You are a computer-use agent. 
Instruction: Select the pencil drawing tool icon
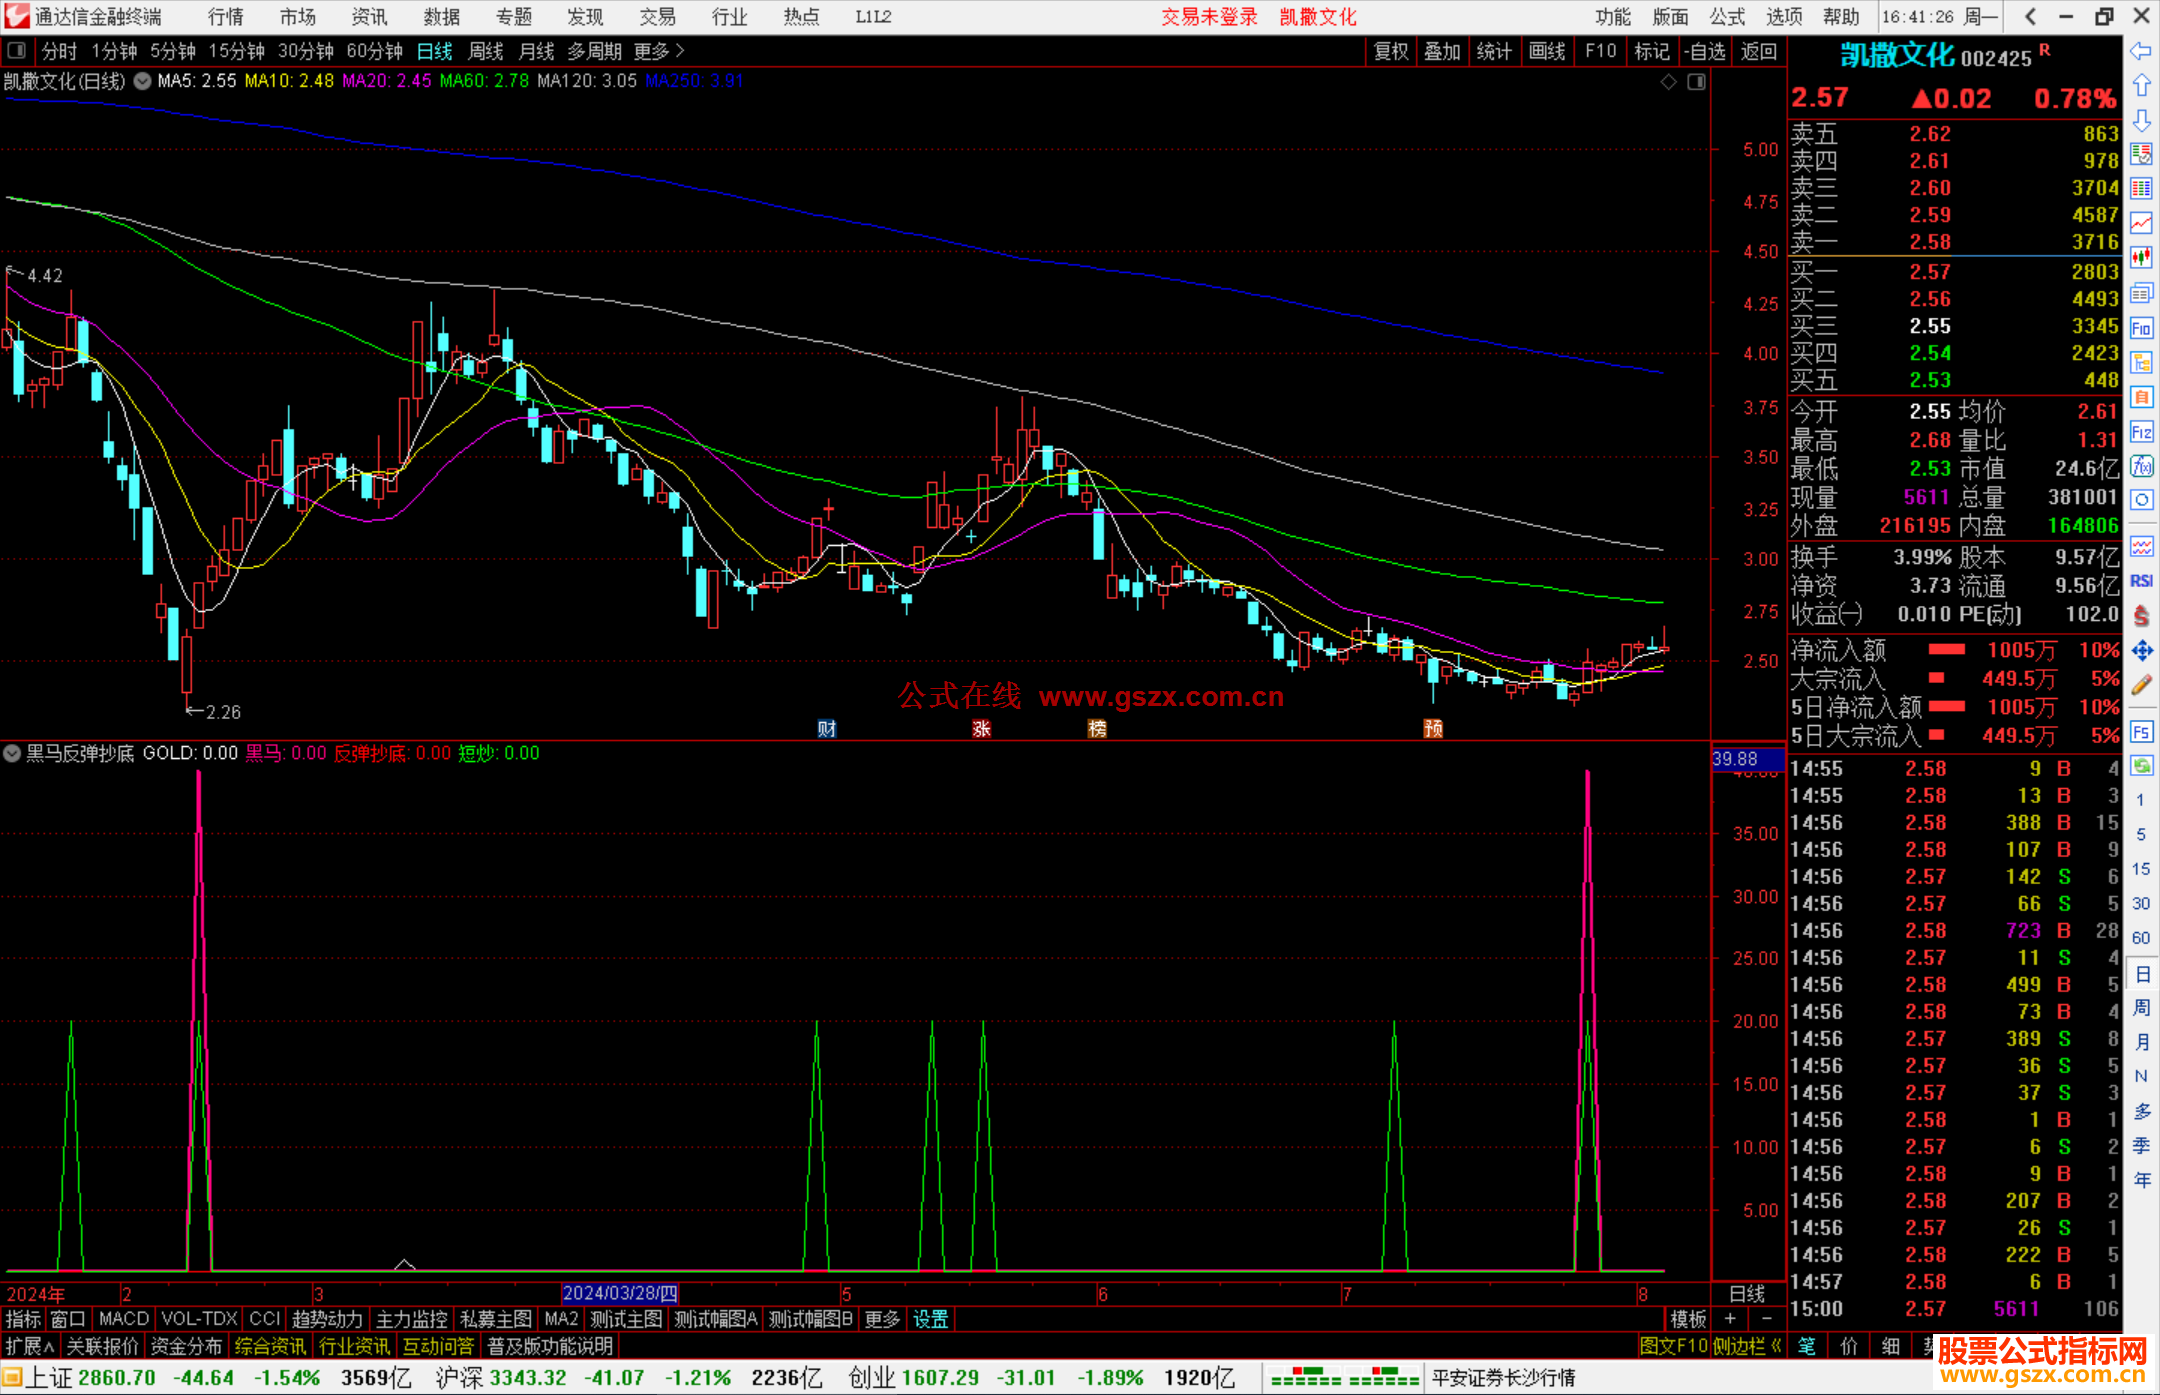pos(2141,685)
